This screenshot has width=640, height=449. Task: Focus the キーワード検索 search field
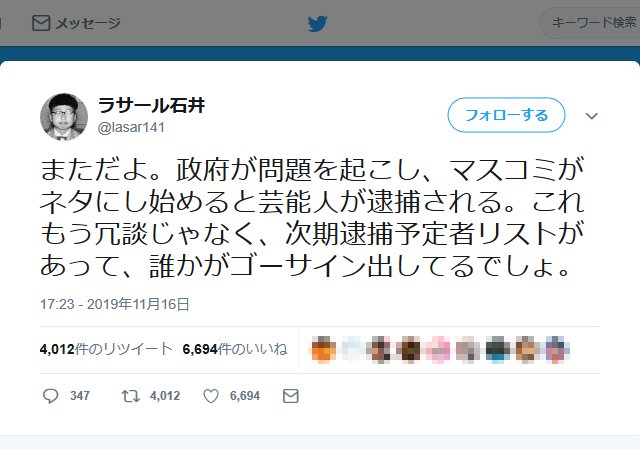click(590, 23)
